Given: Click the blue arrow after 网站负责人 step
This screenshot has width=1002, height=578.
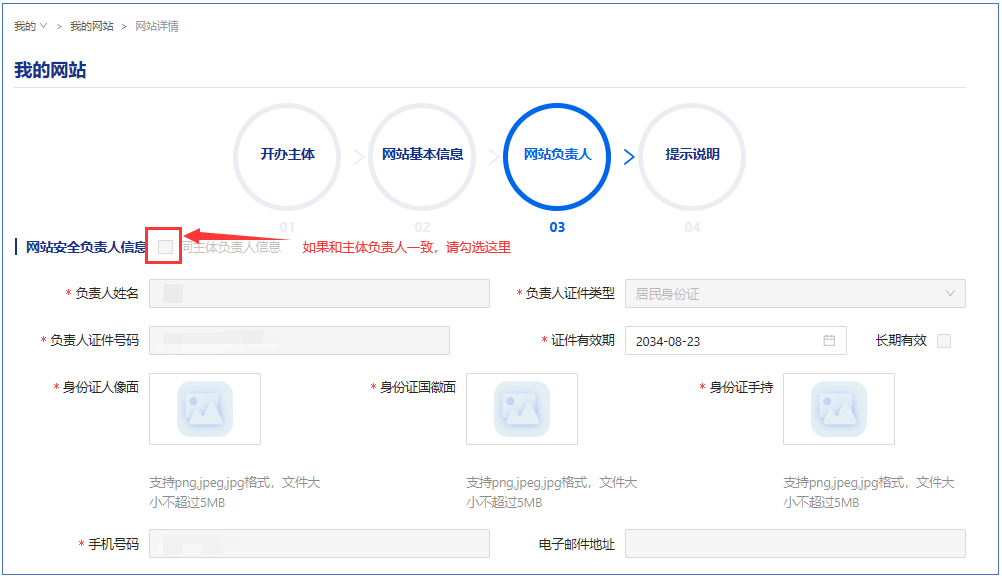Looking at the screenshot, I should (x=629, y=157).
